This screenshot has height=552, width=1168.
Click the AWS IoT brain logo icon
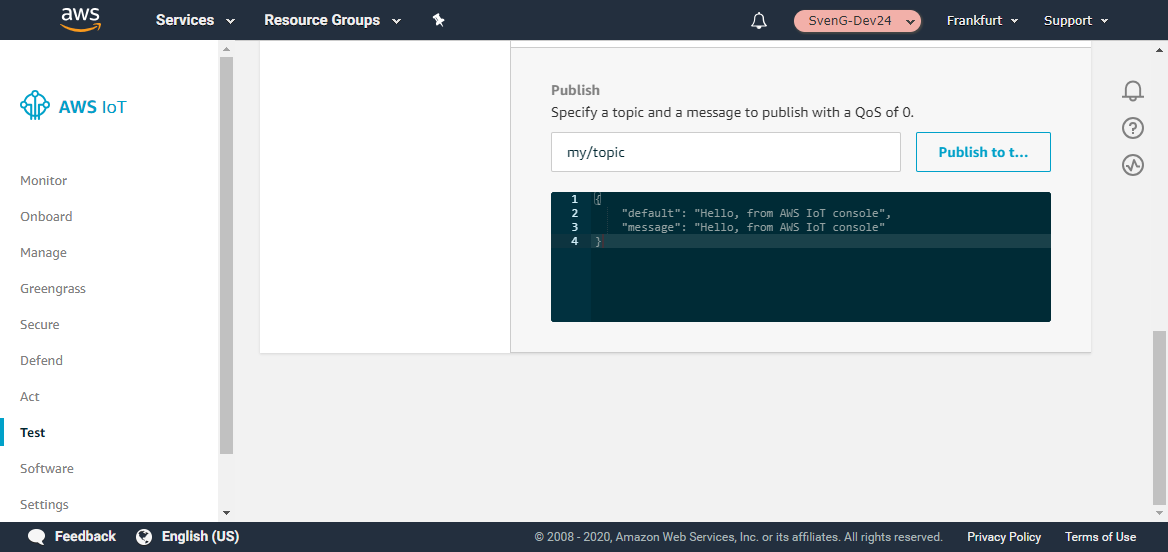tap(35, 107)
